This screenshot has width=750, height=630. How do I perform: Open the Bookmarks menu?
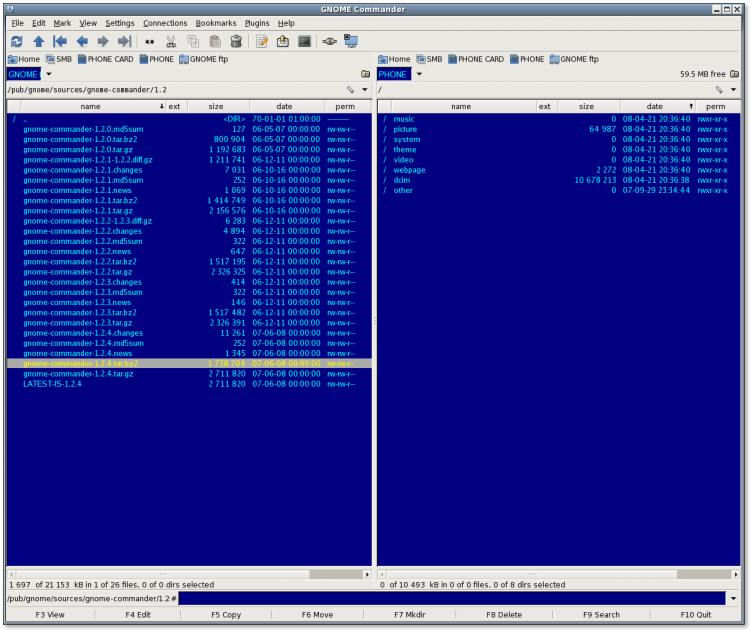(215, 23)
